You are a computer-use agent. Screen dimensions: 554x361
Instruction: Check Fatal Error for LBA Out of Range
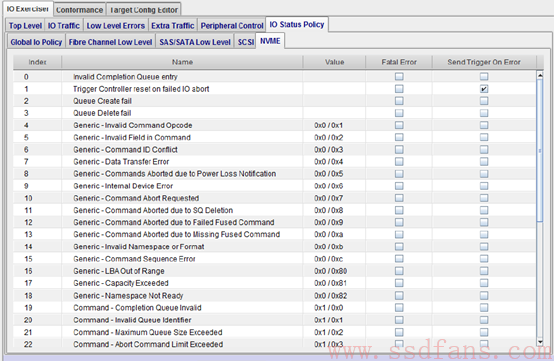399,271
